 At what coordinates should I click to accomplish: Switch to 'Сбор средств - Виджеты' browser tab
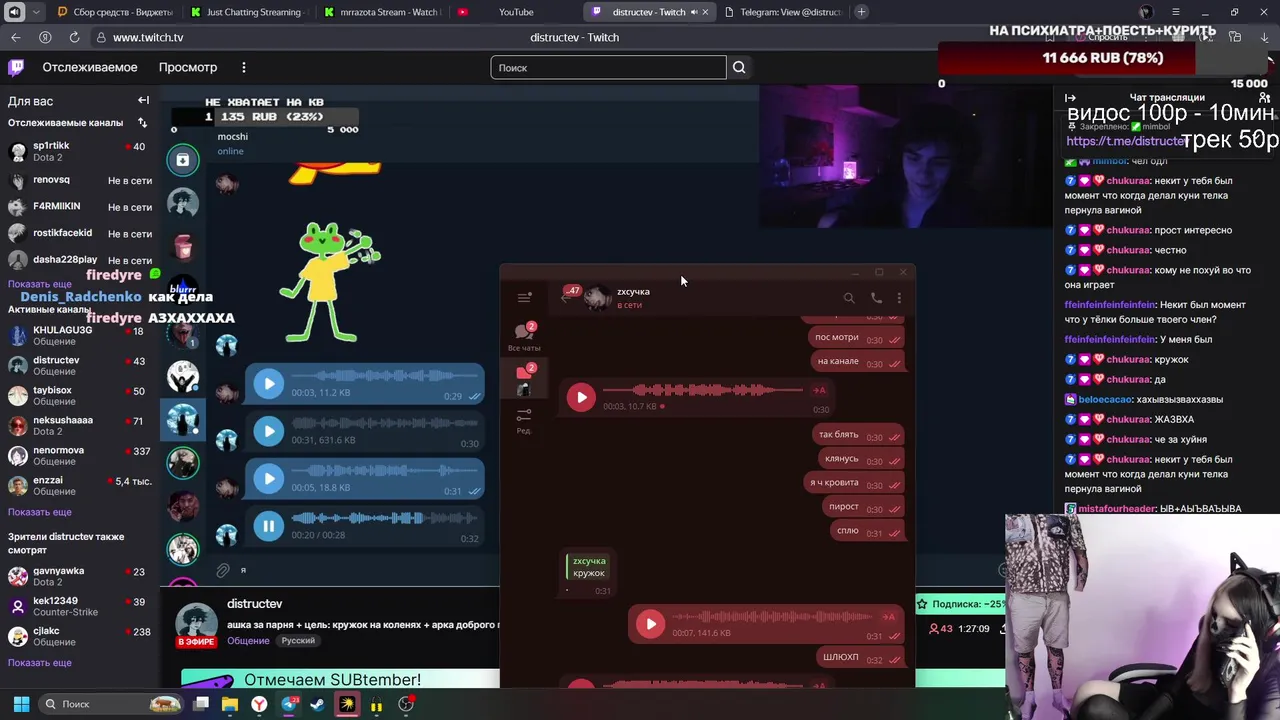(114, 12)
